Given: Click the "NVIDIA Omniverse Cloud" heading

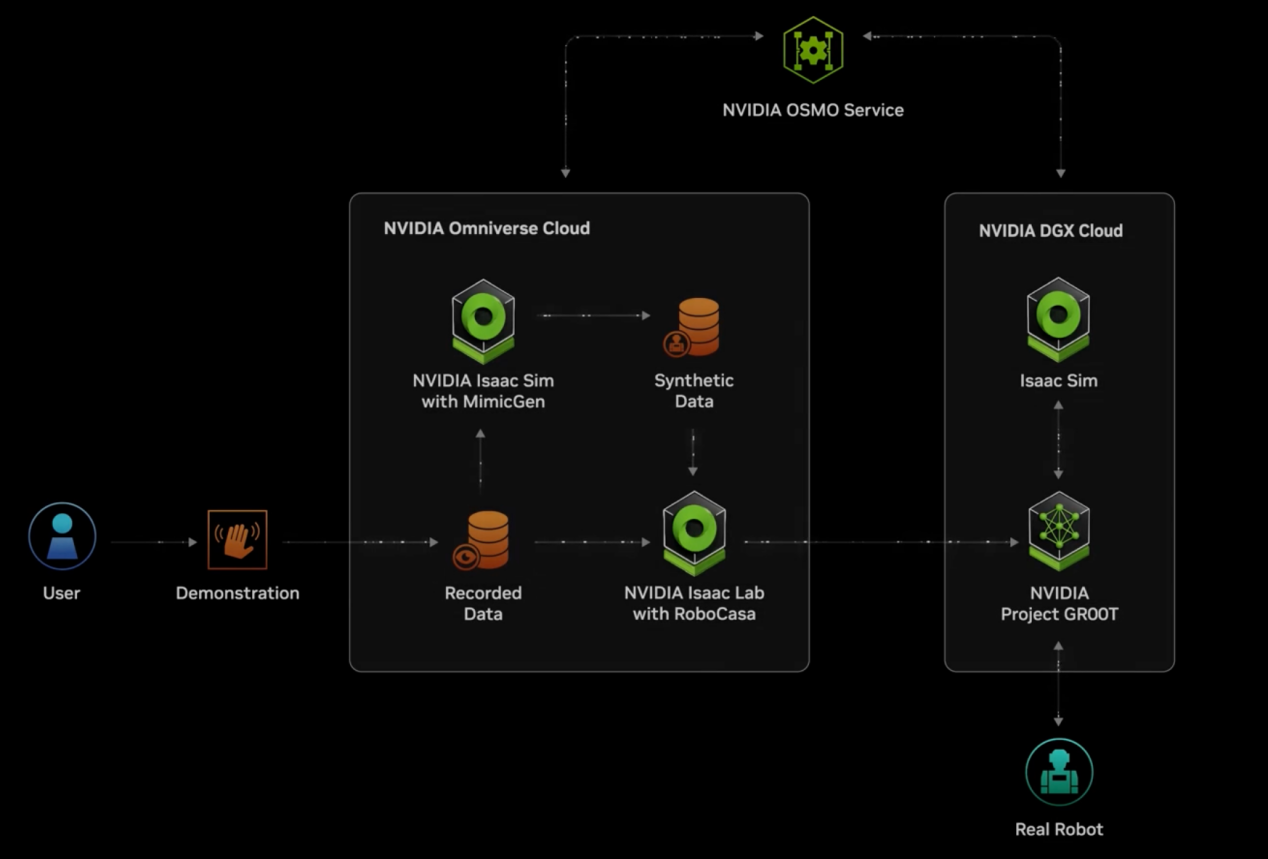Looking at the screenshot, I should (487, 228).
